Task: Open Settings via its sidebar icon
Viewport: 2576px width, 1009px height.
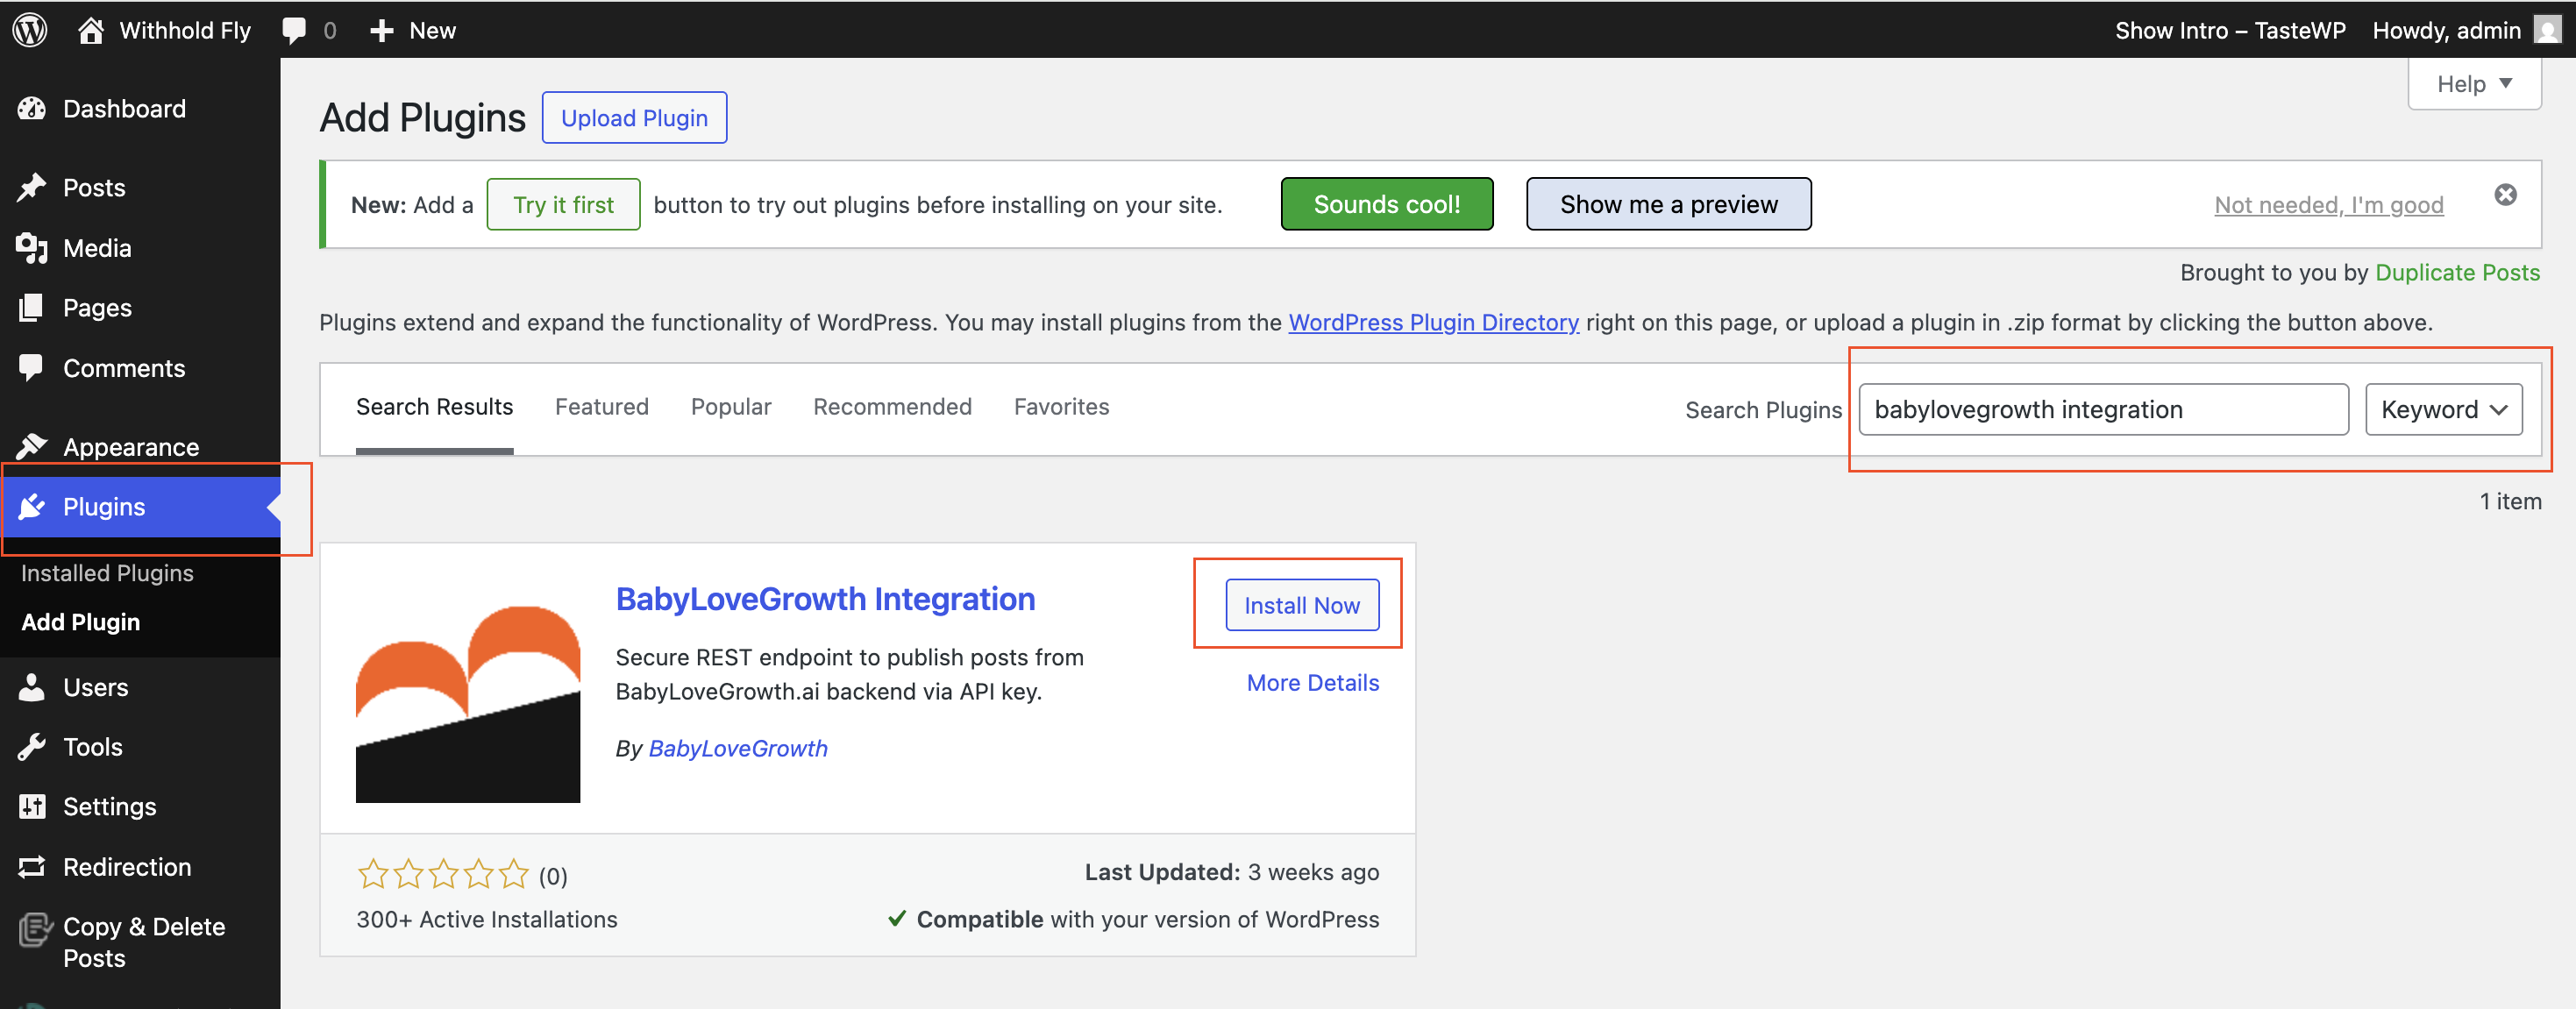Action: 32,806
